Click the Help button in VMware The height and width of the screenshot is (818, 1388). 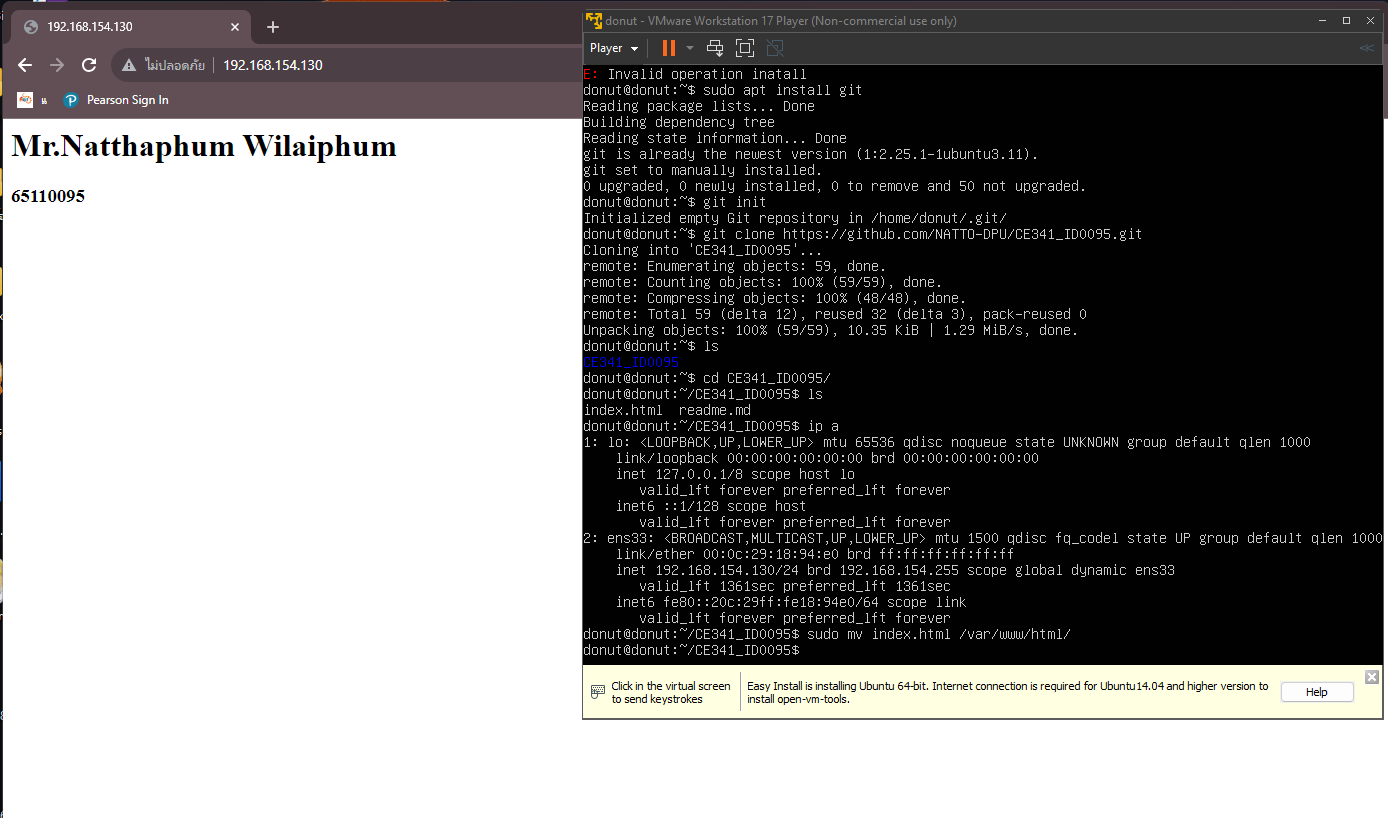pos(1317,691)
